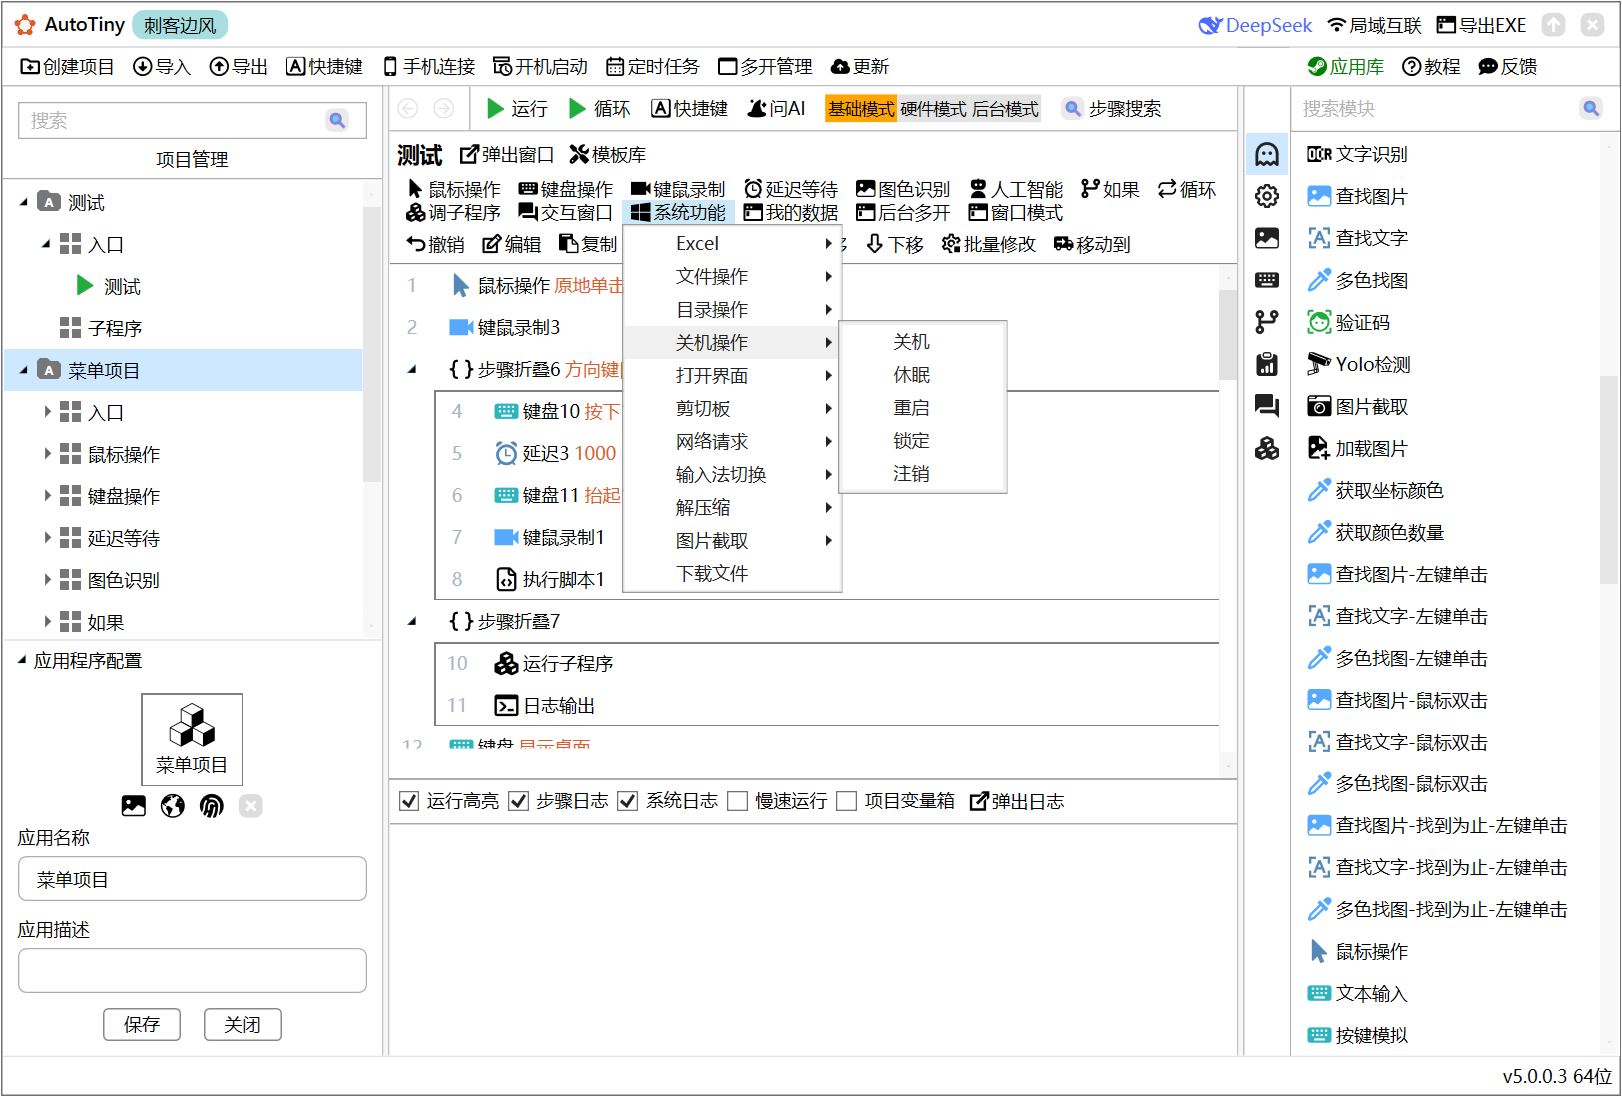Click the 应用描述 input field
Image resolution: width=1622 pixels, height=1097 pixels.
192,970
